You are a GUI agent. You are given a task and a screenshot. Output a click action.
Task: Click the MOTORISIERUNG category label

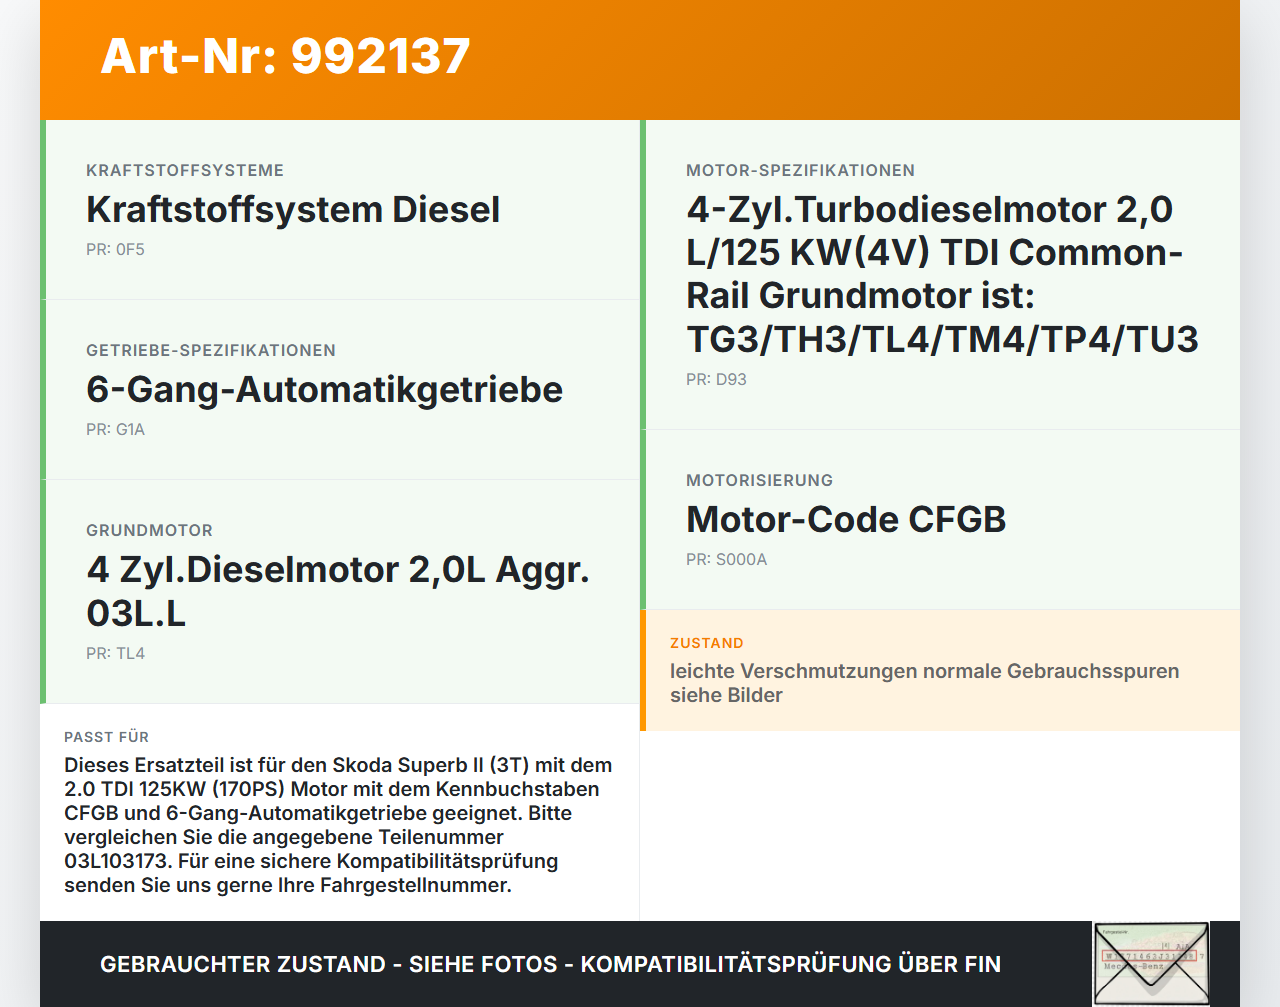[x=759, y=480]
